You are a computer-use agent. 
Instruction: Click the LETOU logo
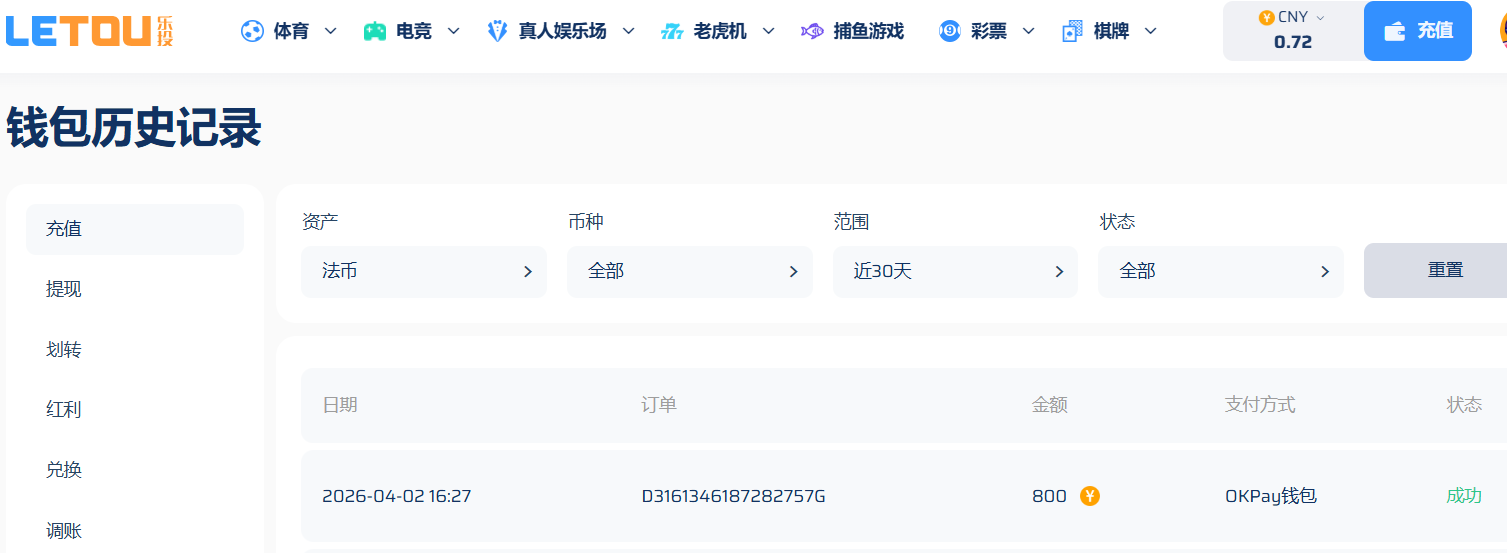(x=89, y=31)
